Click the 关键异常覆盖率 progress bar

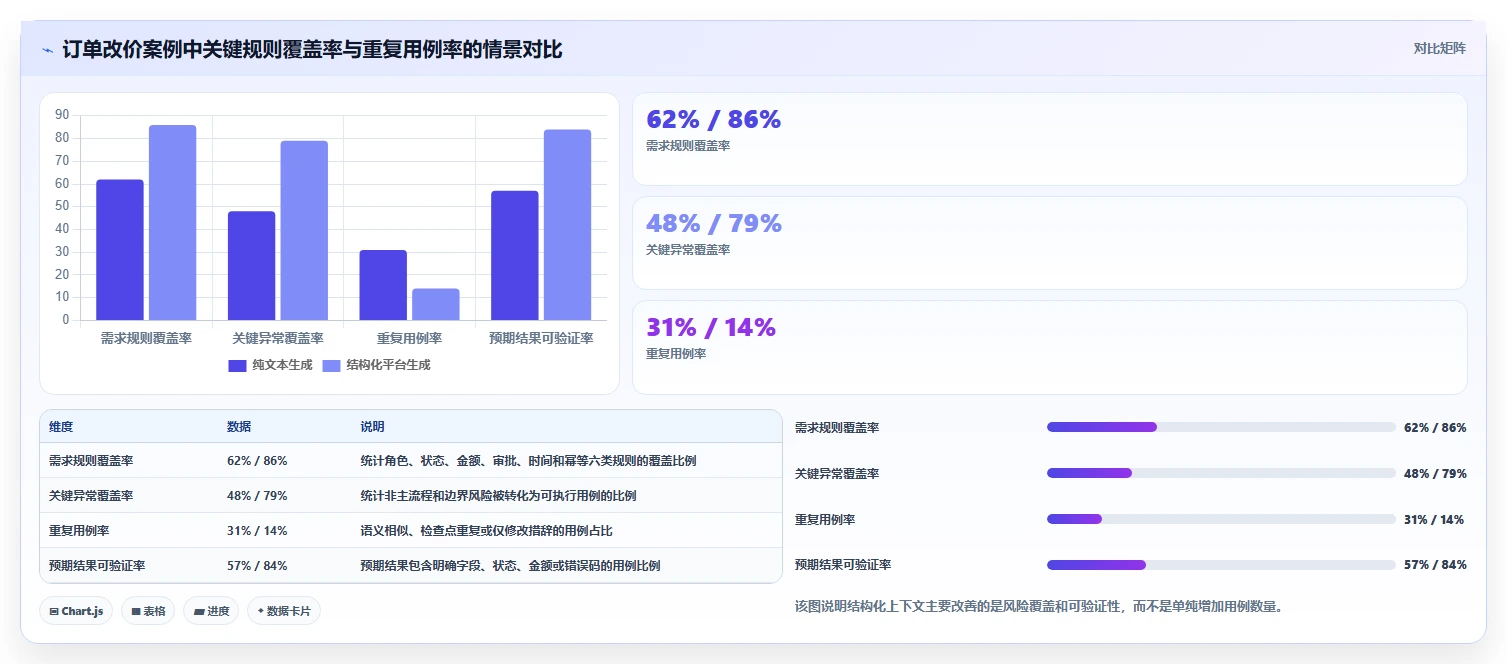coord(1221,473)
